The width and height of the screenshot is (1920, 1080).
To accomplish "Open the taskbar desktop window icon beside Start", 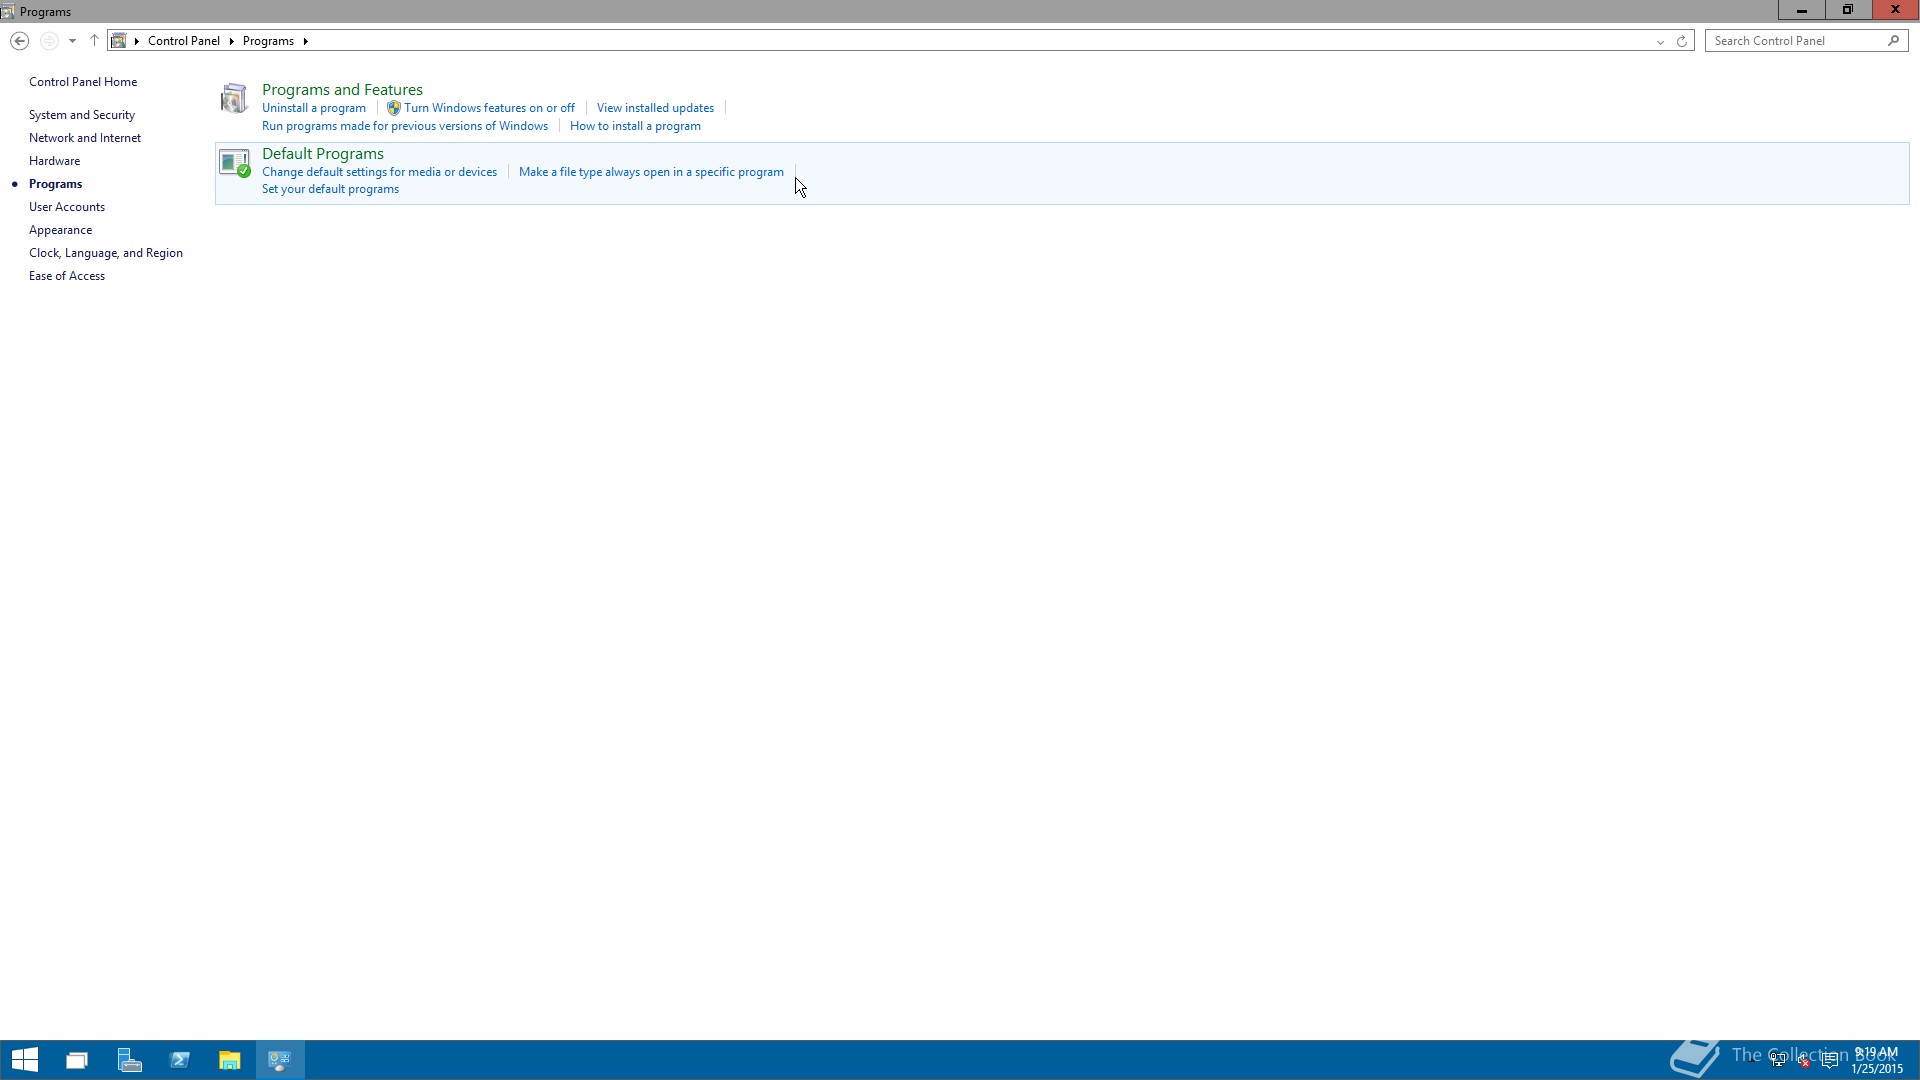I will [77, 1060].
